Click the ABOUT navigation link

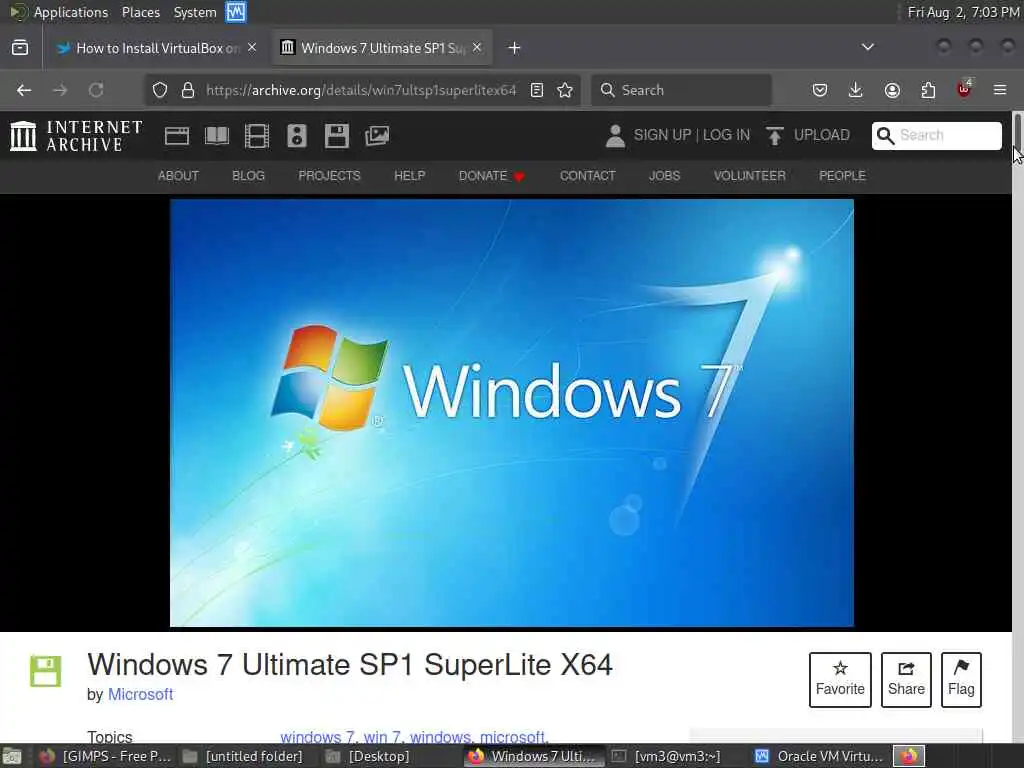178,176
